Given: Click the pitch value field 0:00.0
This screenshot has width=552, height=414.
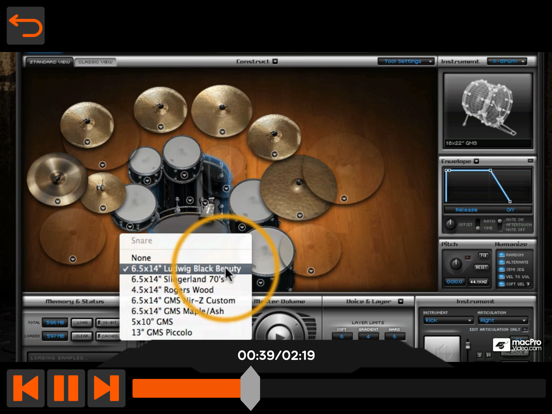Looking at the screenshot, I should click(x=454, y=282).
